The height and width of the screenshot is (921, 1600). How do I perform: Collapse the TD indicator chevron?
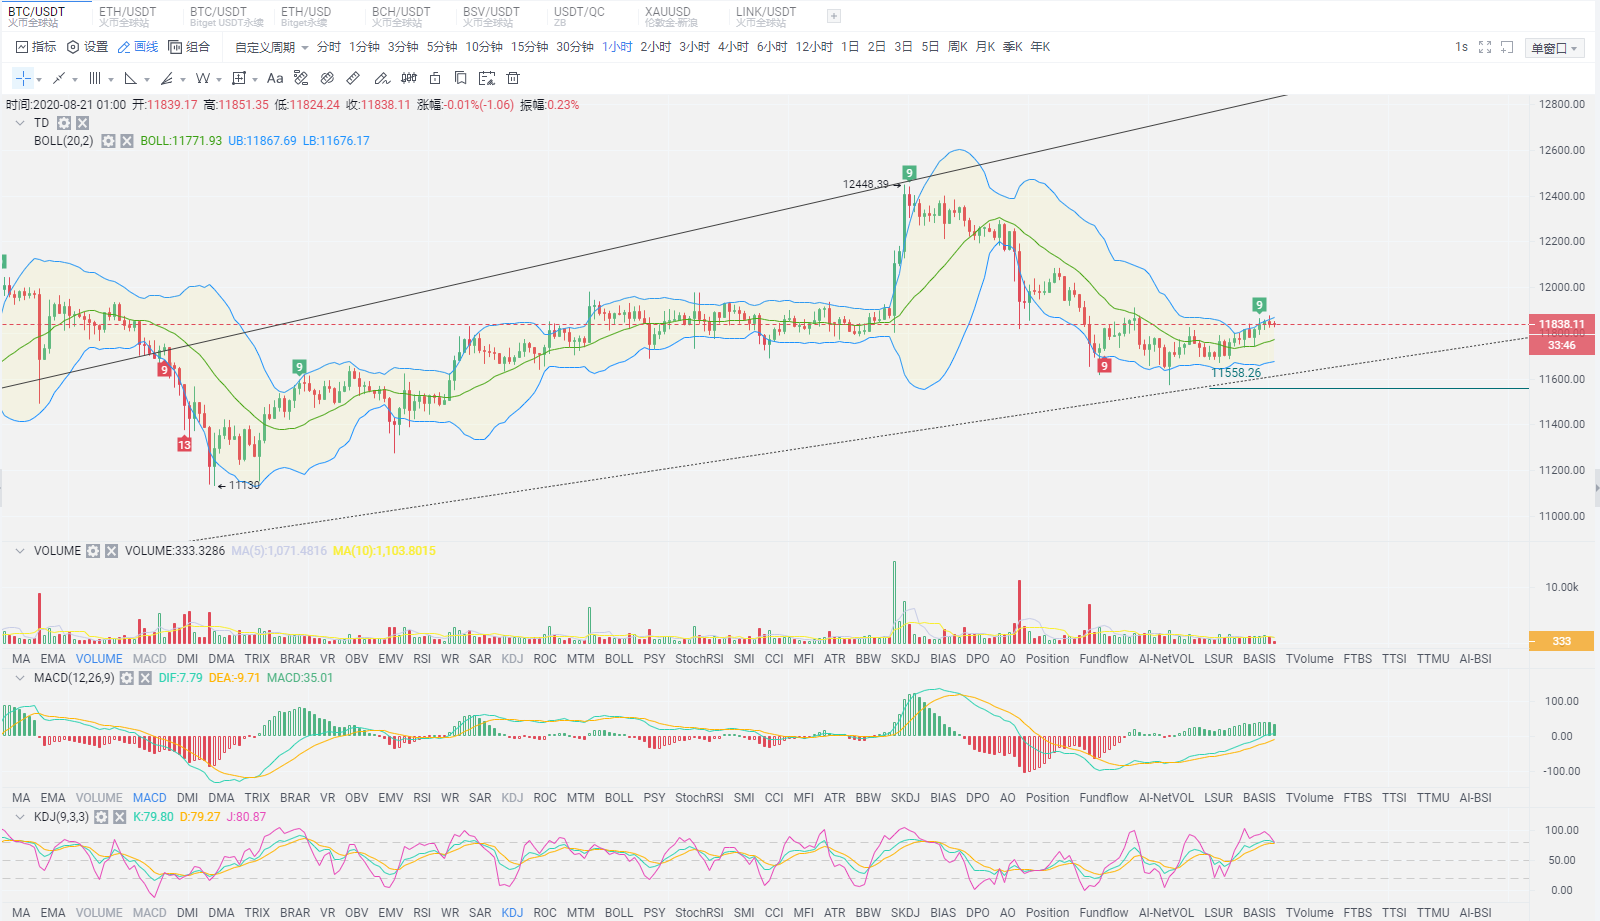[19, 123]
